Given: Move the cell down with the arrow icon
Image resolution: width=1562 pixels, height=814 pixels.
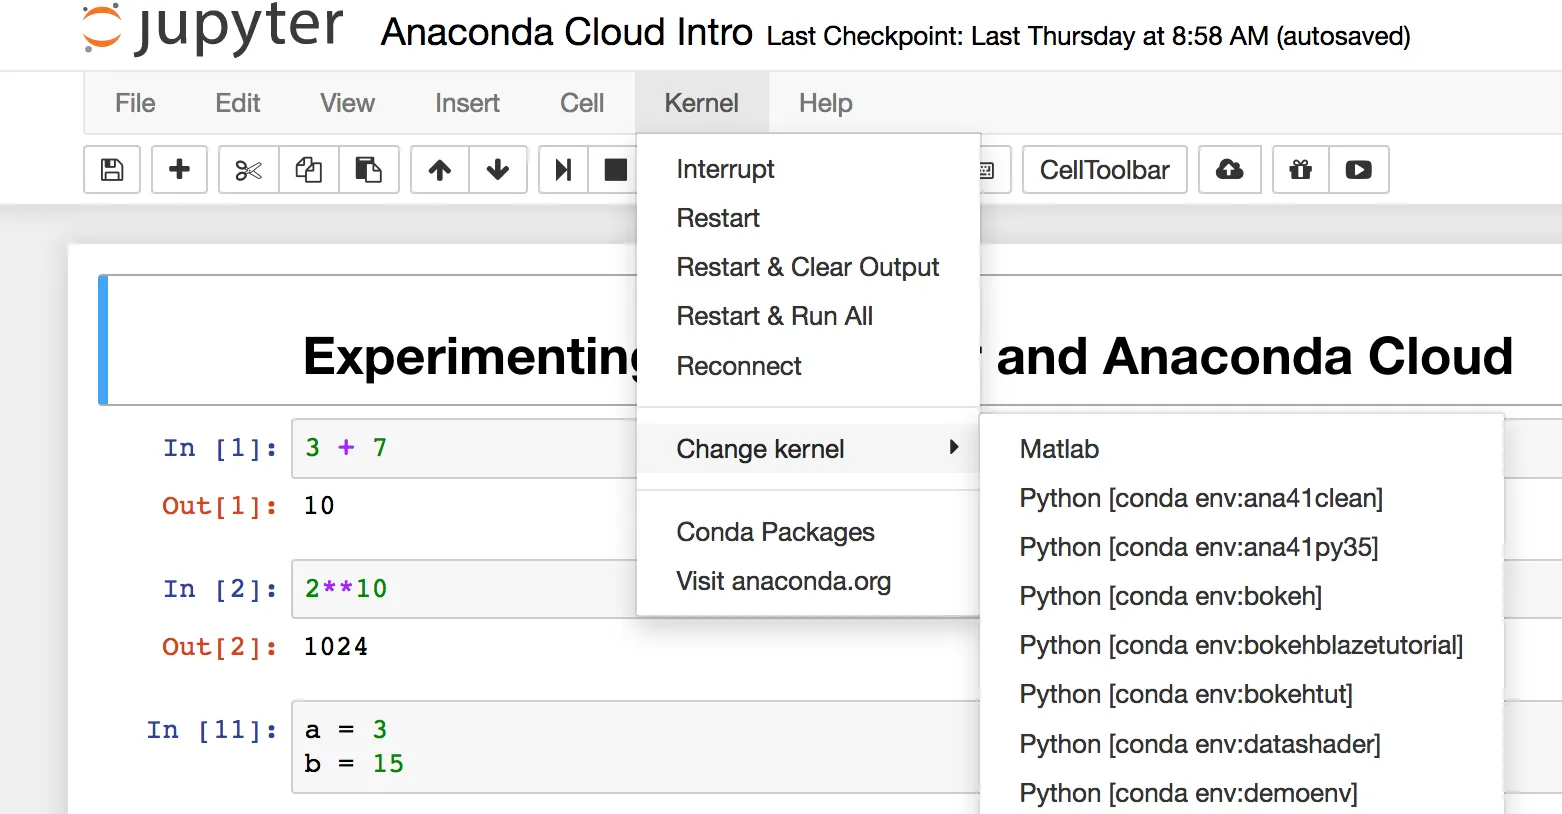Looking at the screenshot, I should coord(498,170).
